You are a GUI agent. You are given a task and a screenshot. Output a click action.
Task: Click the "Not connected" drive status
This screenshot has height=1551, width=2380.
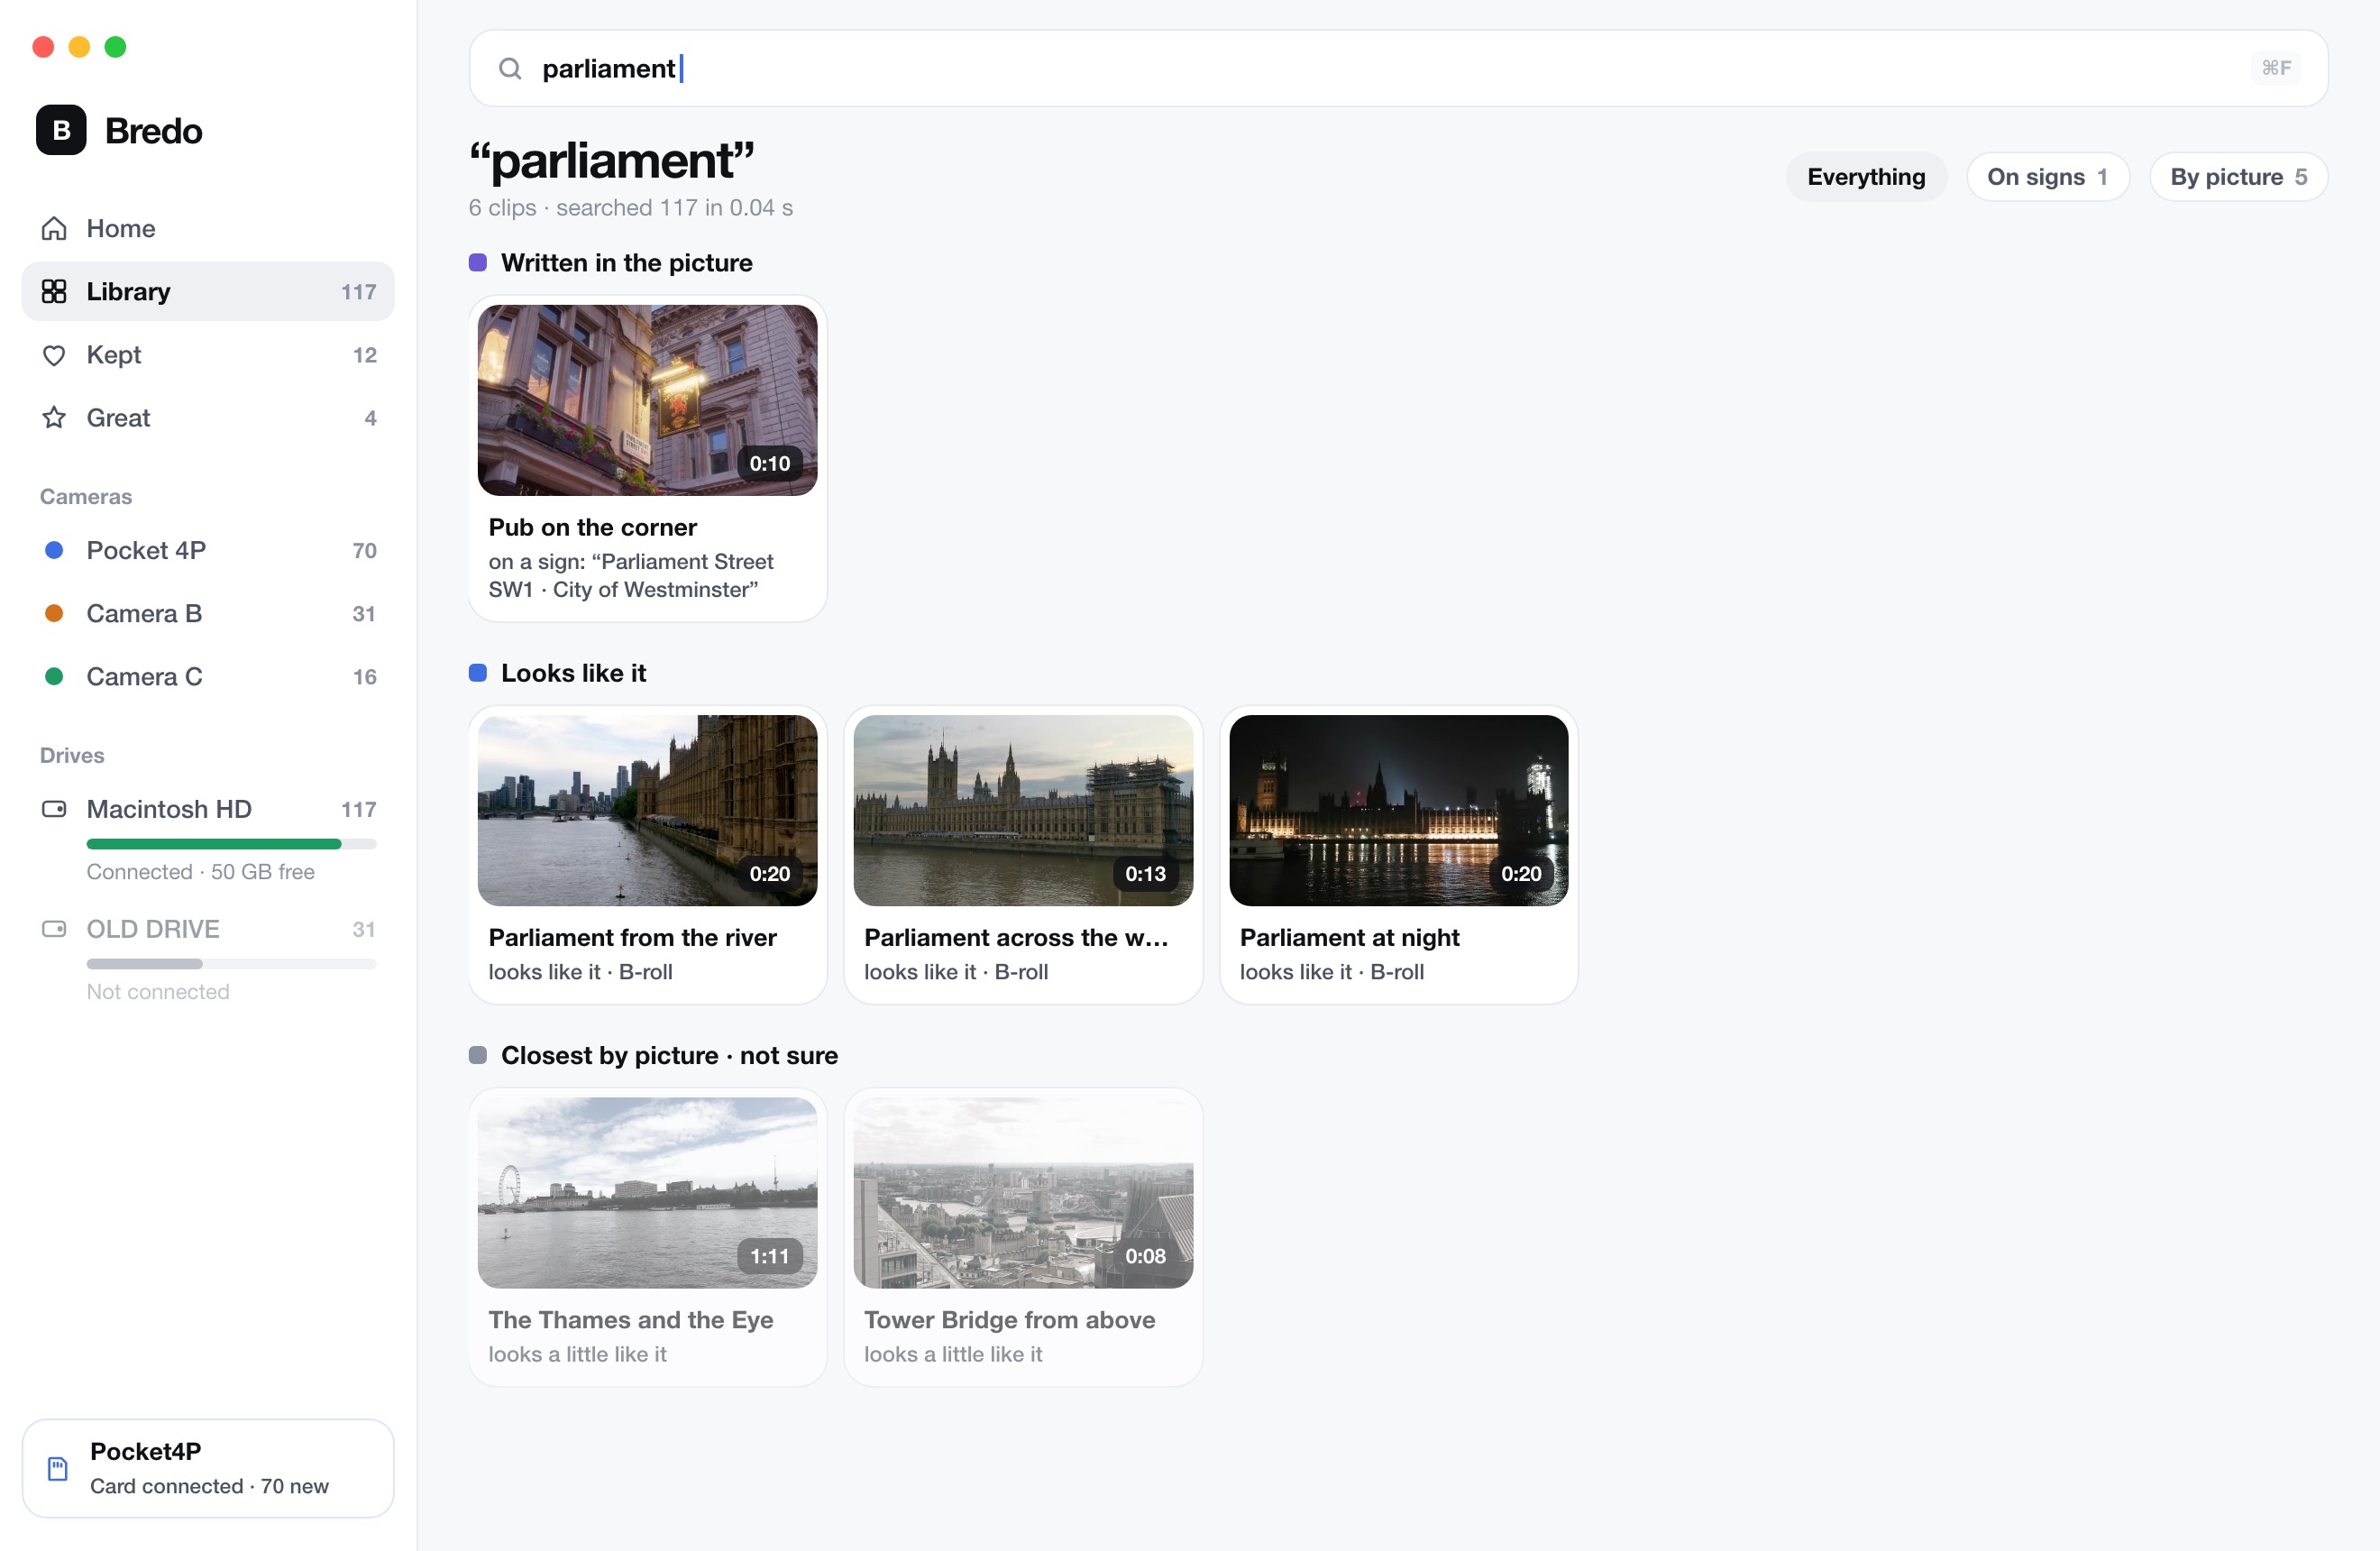(x=158, y=992)
